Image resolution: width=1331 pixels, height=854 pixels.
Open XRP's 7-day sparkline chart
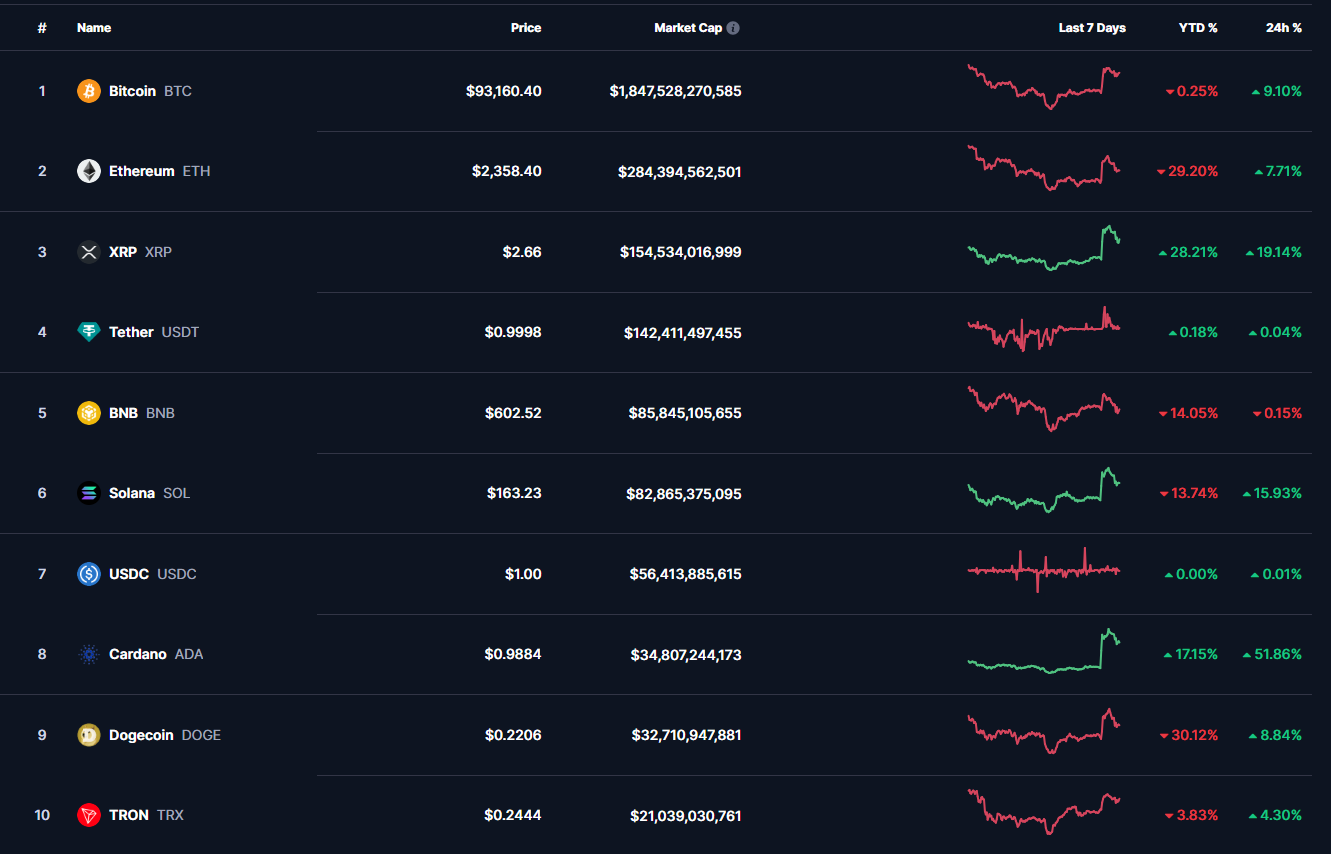[1044, 248]
